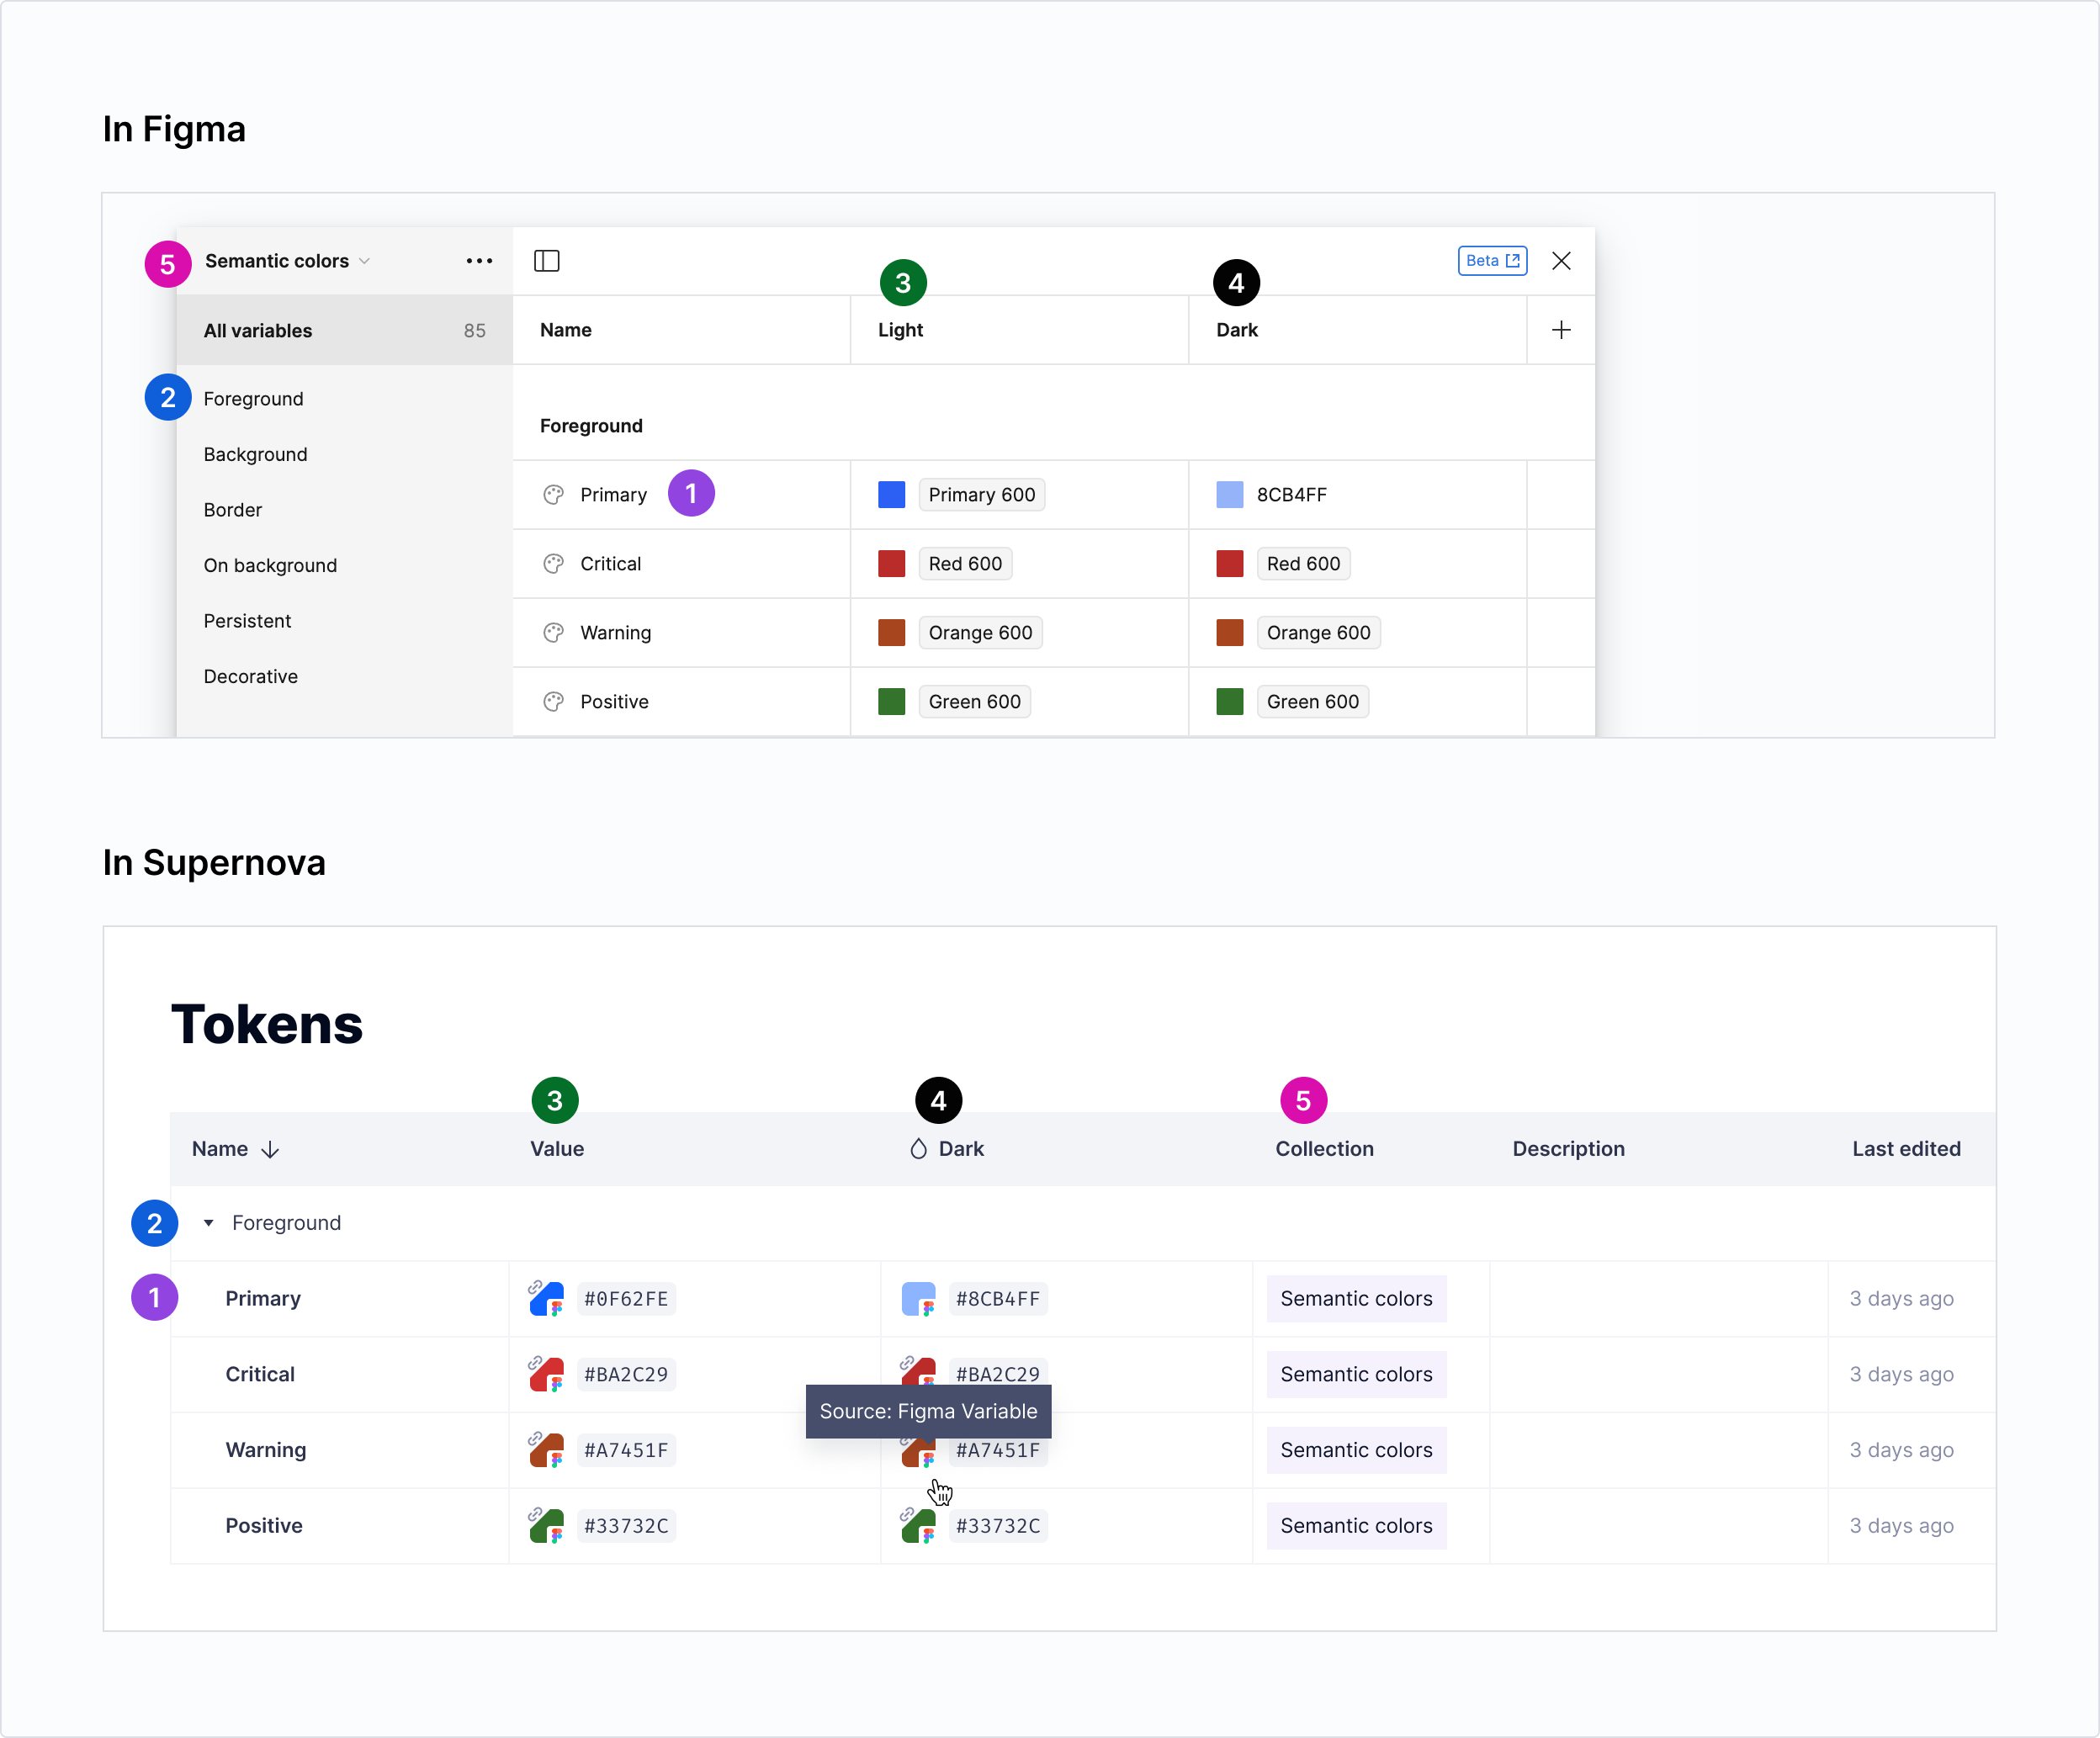Select the On background group
Image resolution: width=2100 pixels, height=1738 pixels.
pos(270,566)
